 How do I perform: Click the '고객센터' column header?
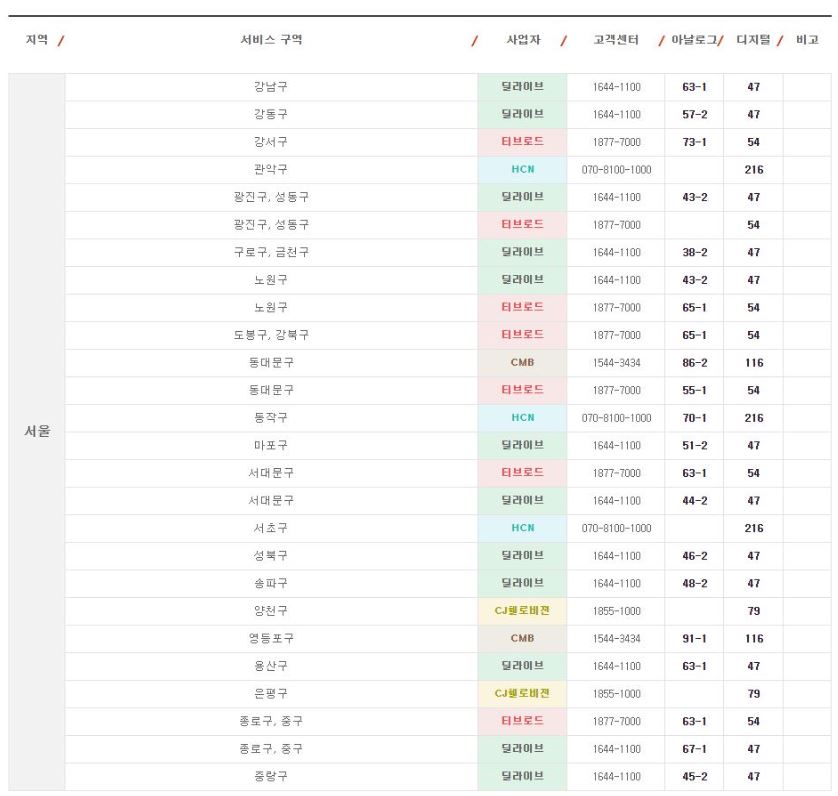(616, 40)
